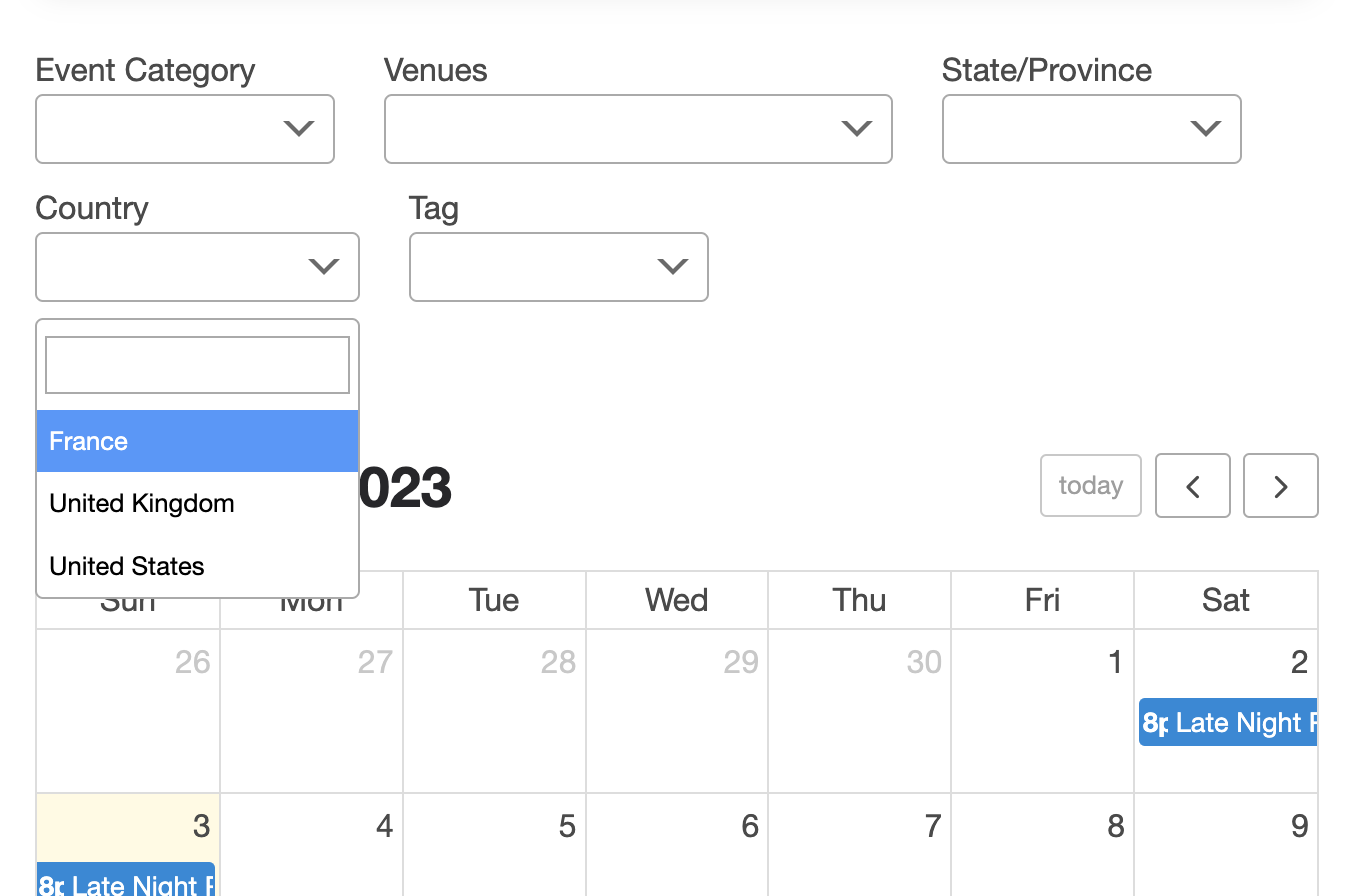Open the State/Province dropdown

pyautogui.click(x=1091, y=129)
